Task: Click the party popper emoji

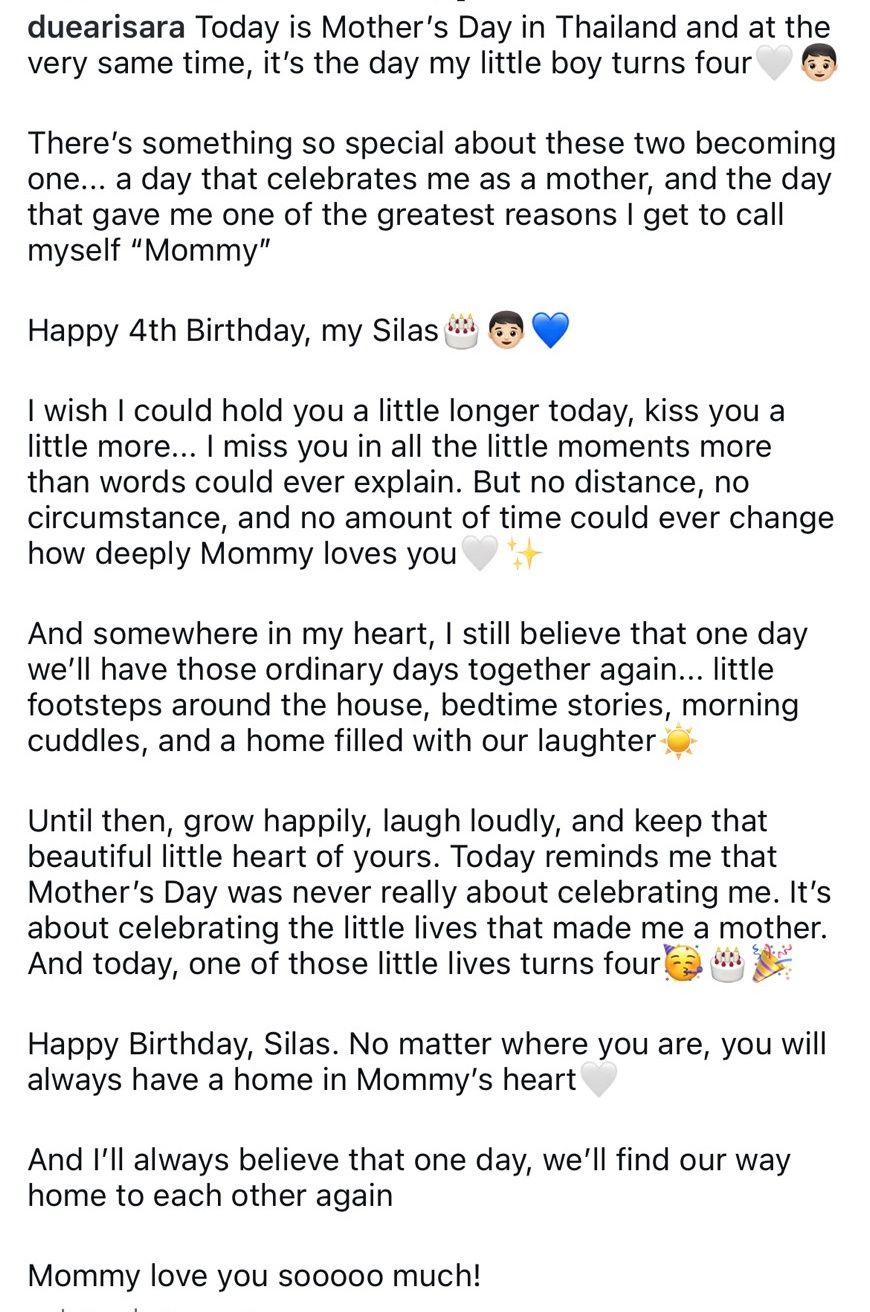Action: (771, 965)
